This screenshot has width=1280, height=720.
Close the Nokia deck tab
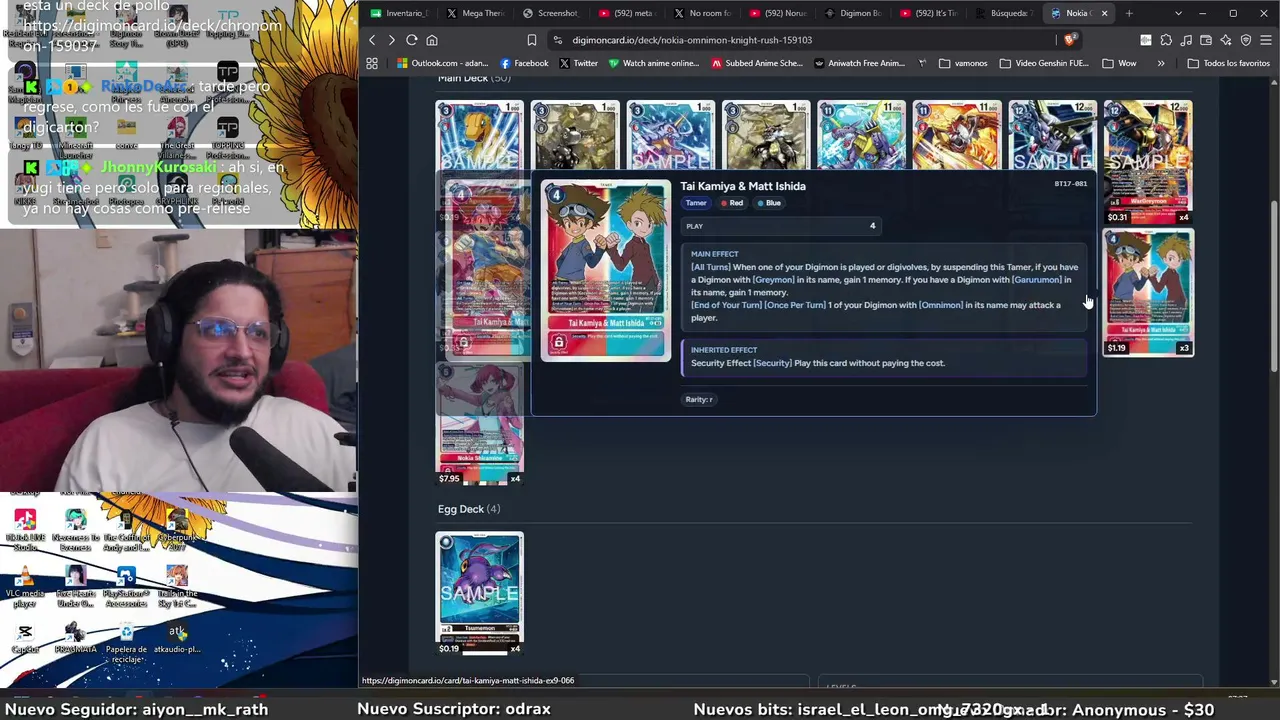(1104, 13)
